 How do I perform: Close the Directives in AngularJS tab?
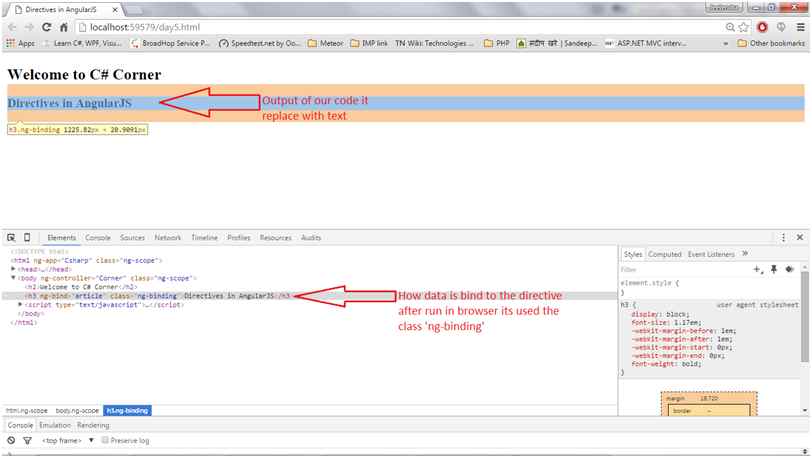[x=115, y=9]
